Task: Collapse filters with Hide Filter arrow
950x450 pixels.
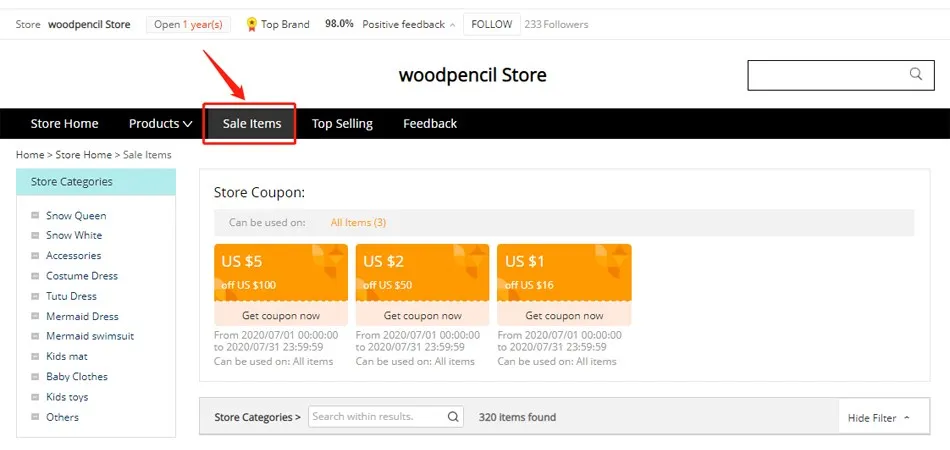Action: click(x=907, y=417)
